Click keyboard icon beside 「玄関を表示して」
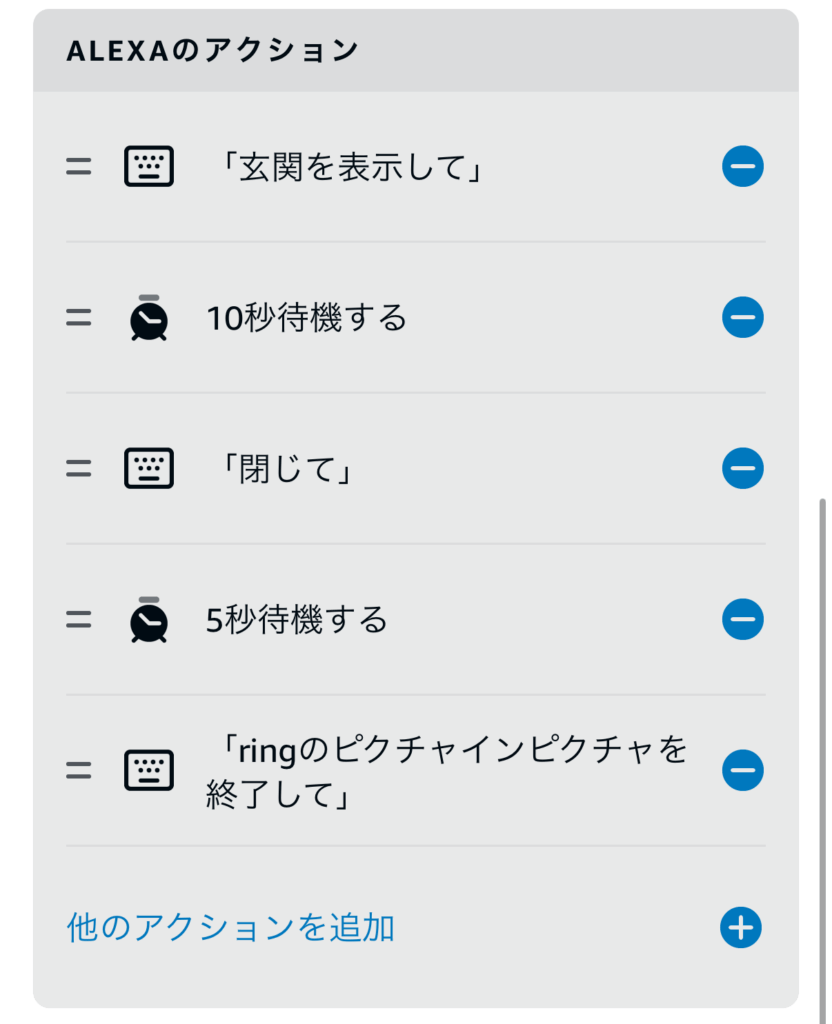 pyautogui.click(x=149, y=167)
